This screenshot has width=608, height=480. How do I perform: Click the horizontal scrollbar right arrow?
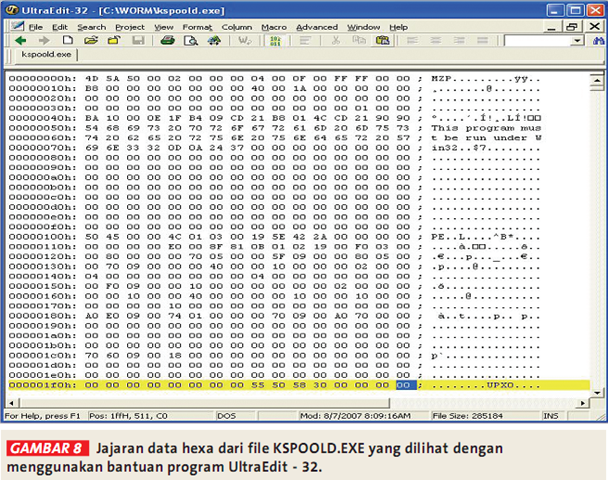click(x=582, y=403)
